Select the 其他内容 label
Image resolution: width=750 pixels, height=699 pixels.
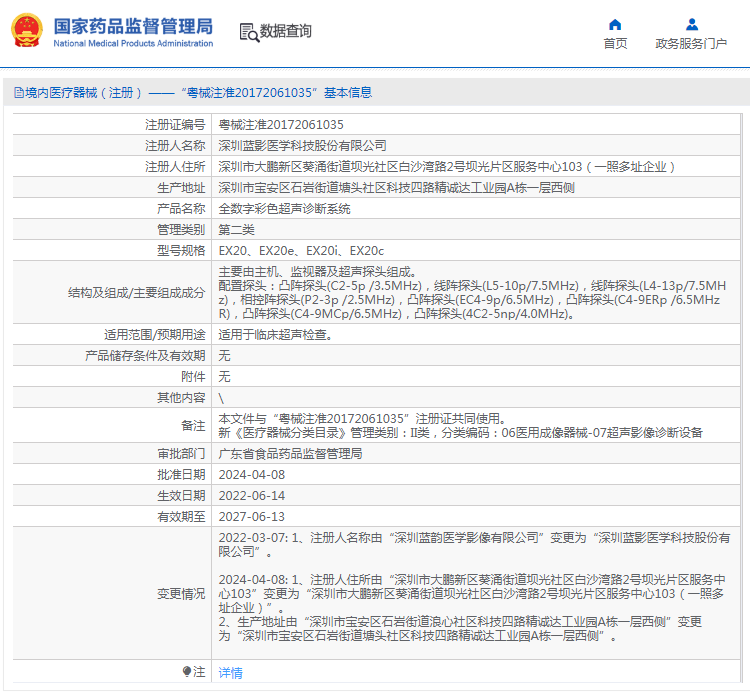click(181, 398)
